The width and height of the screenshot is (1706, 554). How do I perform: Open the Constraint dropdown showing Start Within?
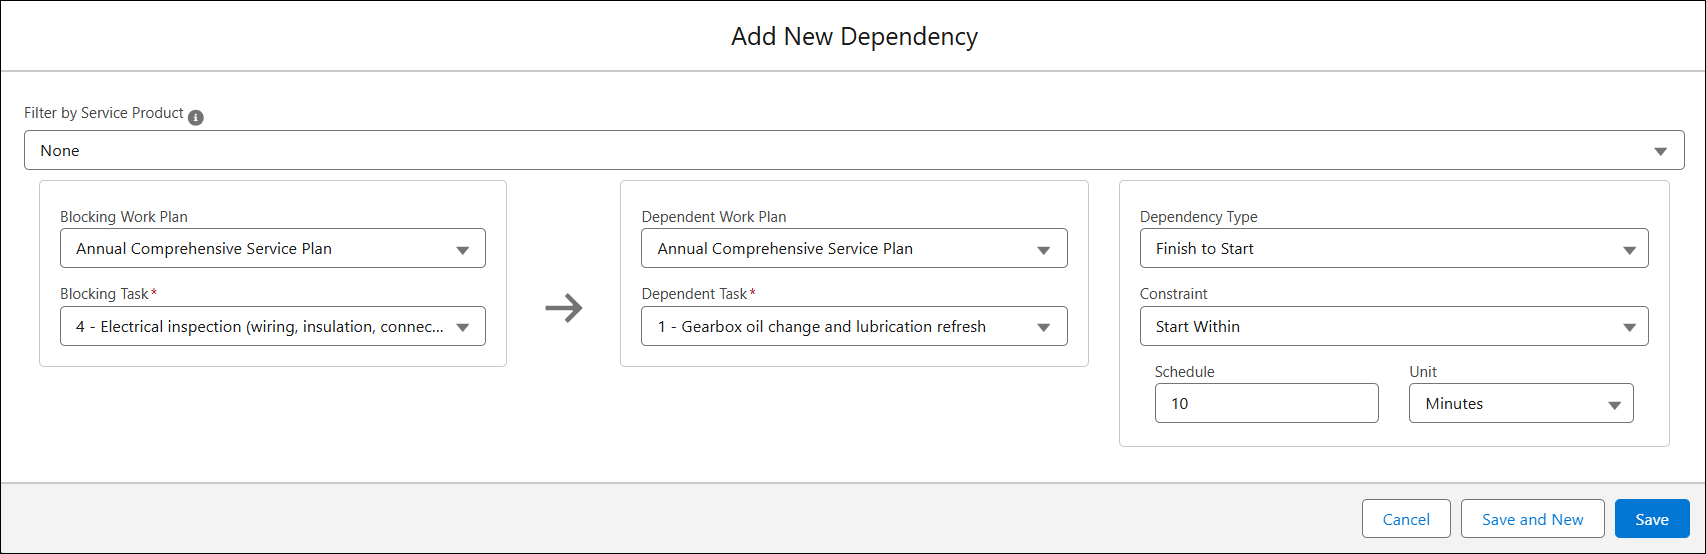1394,326
